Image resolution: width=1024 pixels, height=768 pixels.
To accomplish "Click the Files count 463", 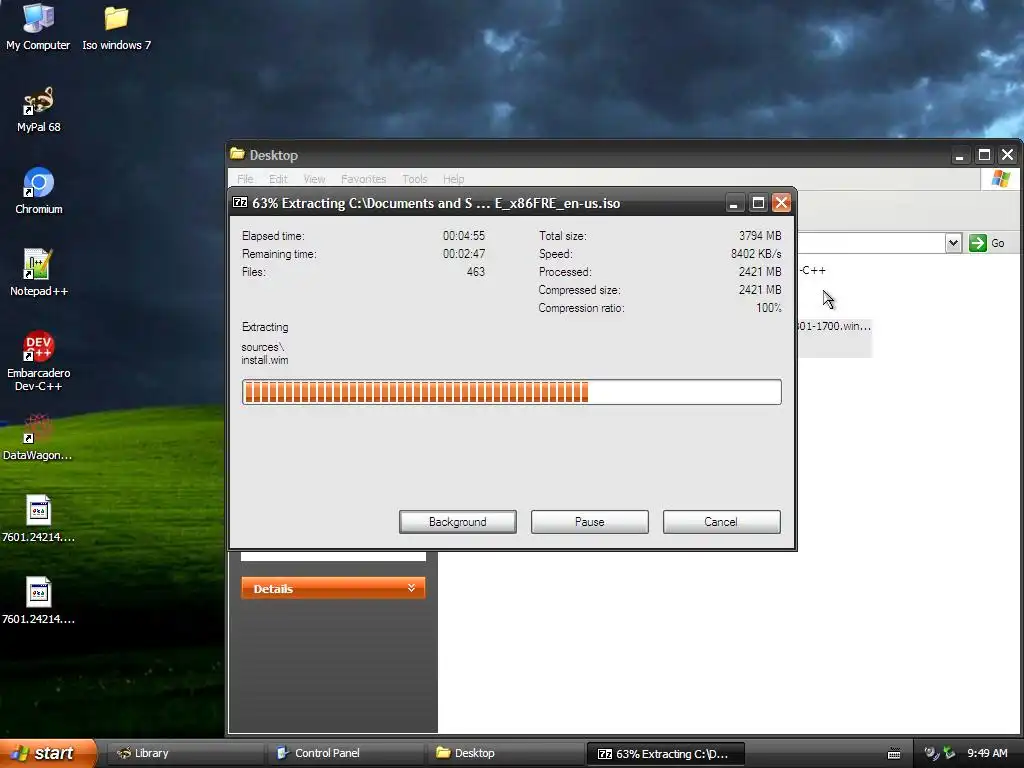I will [475, 272].
